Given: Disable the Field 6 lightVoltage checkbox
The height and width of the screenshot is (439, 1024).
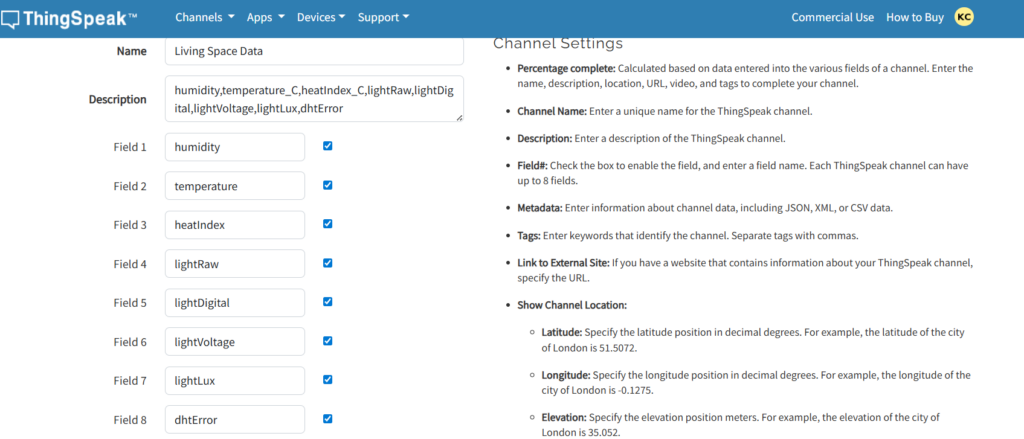Looking at the screenshot, I should (x=328, y=341).
